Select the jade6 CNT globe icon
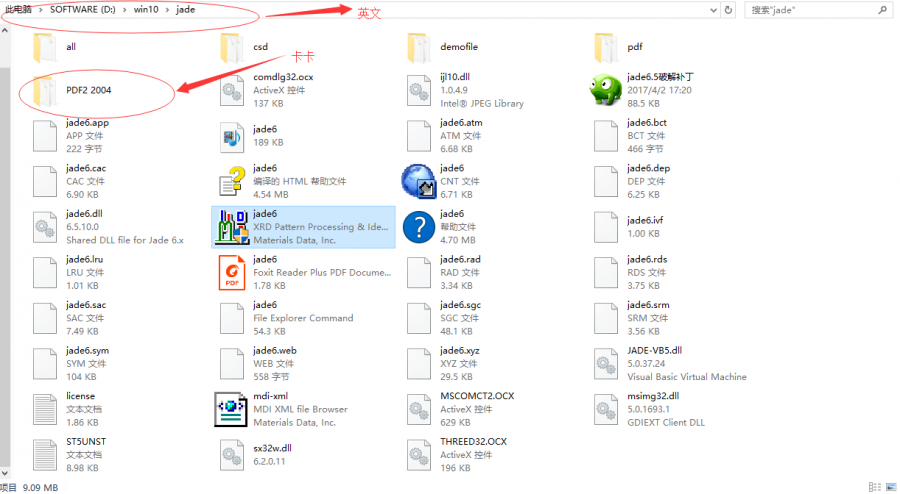 coord(418,181)
